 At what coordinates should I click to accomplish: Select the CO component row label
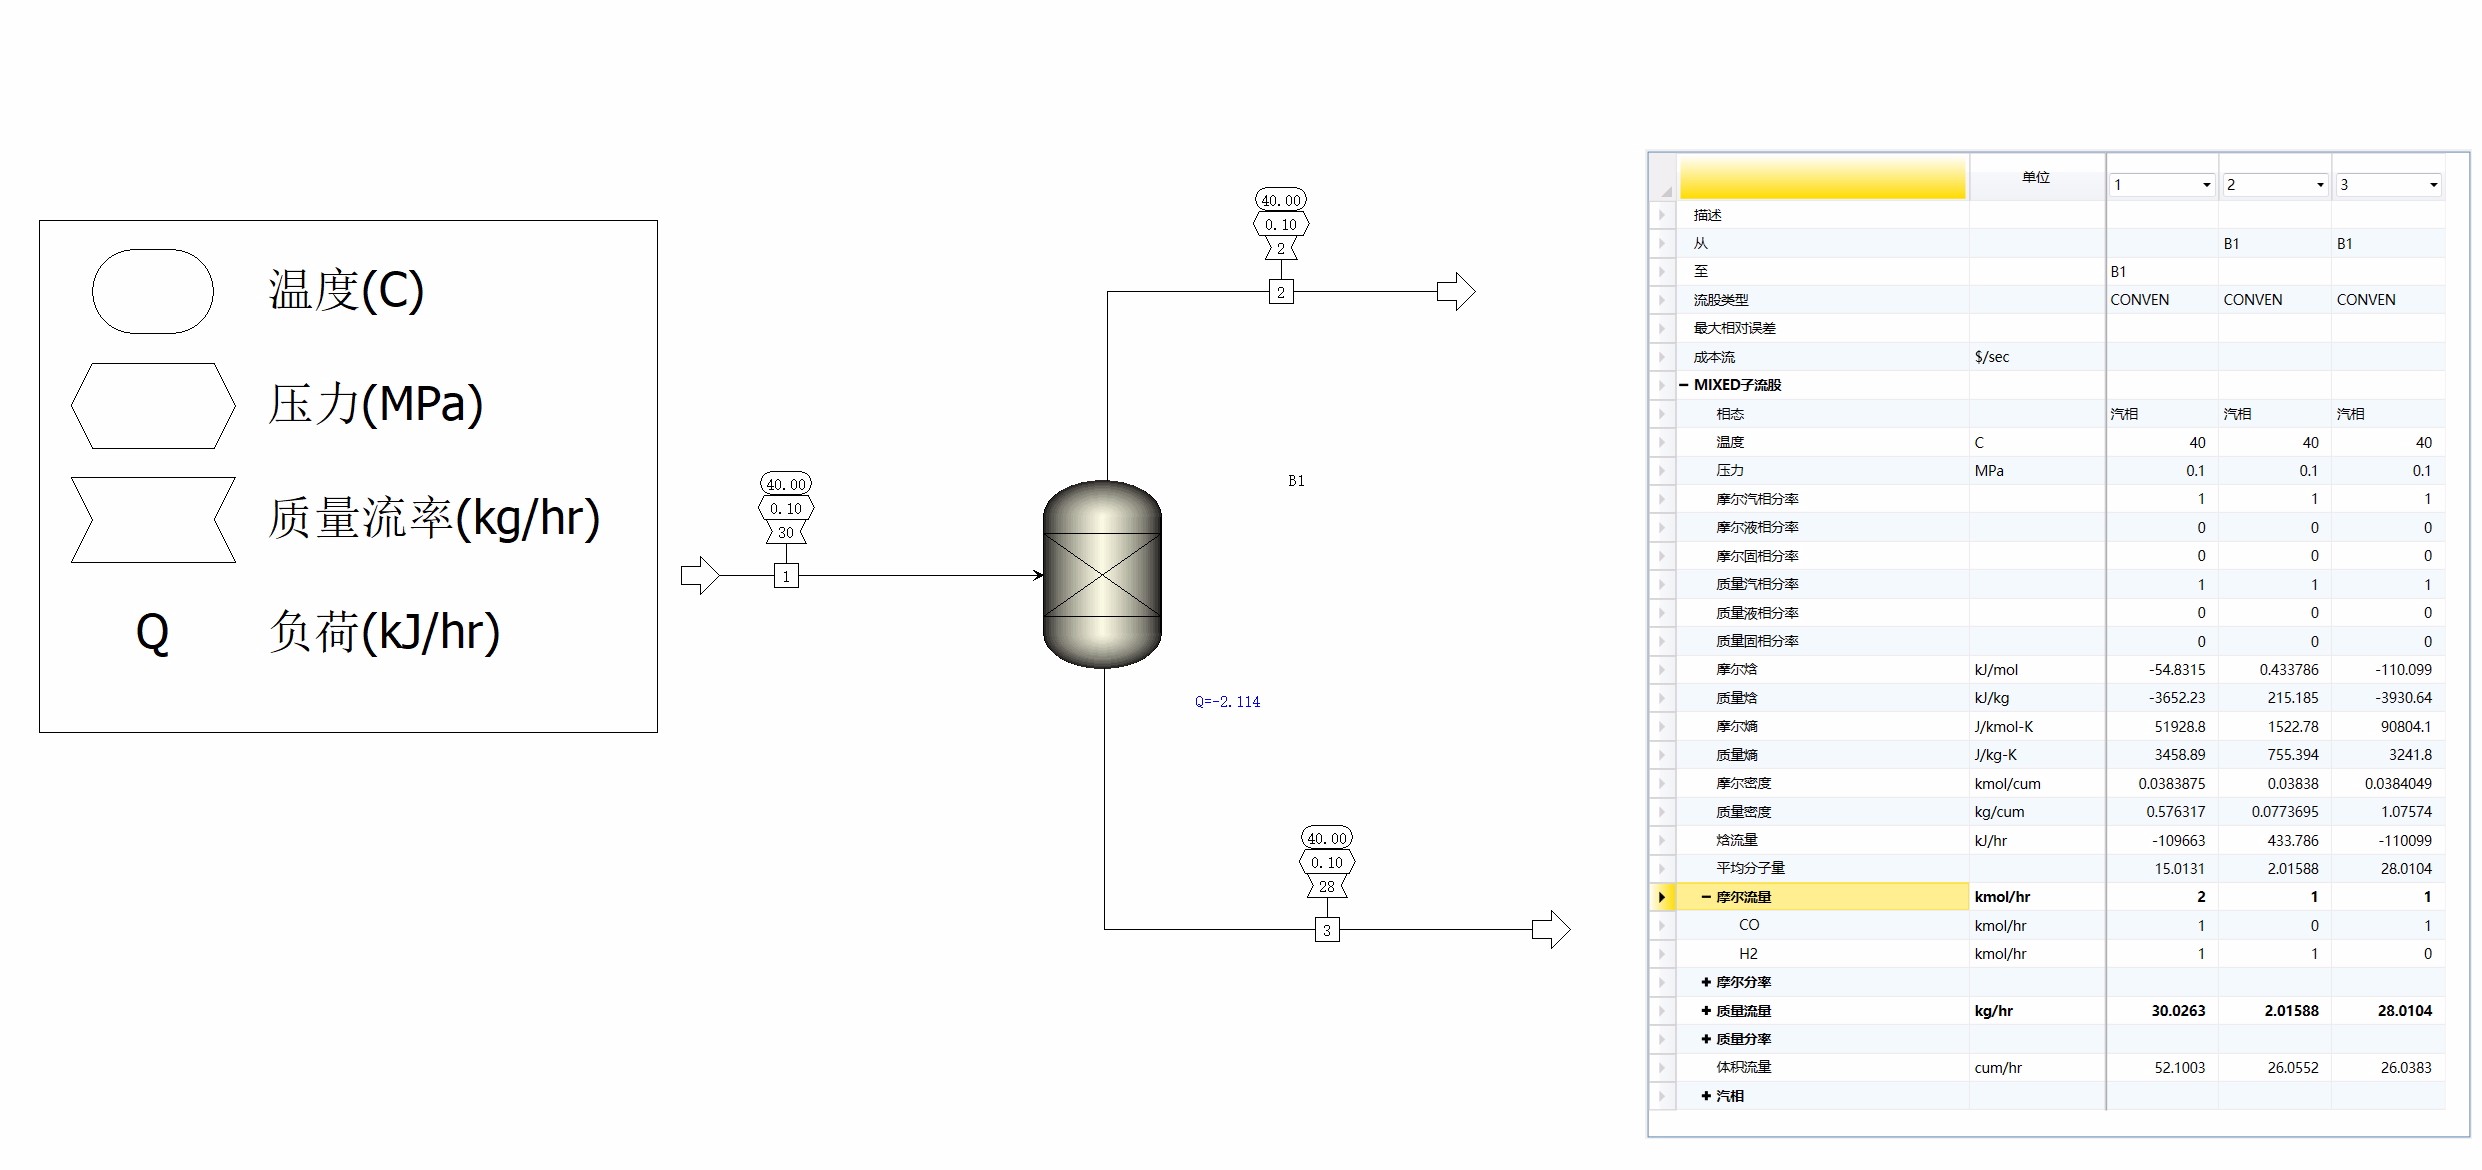pos(1749,925)
